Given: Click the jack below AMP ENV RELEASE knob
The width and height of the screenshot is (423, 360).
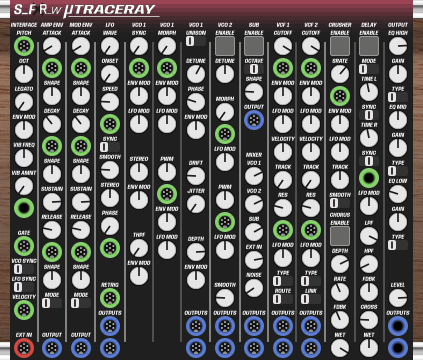Looking at the screenshot, I should 52,252.
